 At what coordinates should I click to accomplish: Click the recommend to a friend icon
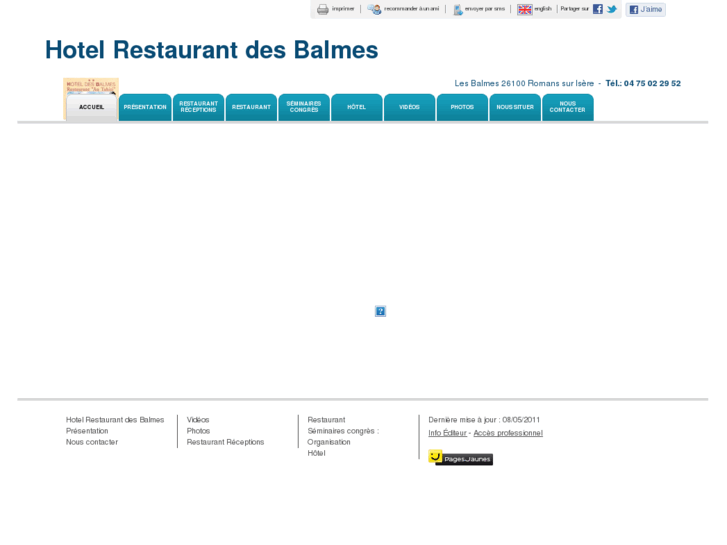[374, 9]
